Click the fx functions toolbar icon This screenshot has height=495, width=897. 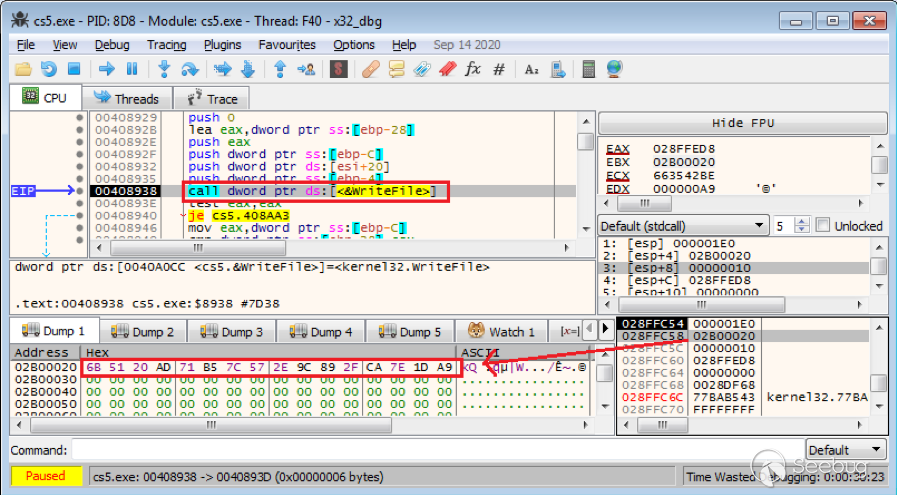[473, 69]
